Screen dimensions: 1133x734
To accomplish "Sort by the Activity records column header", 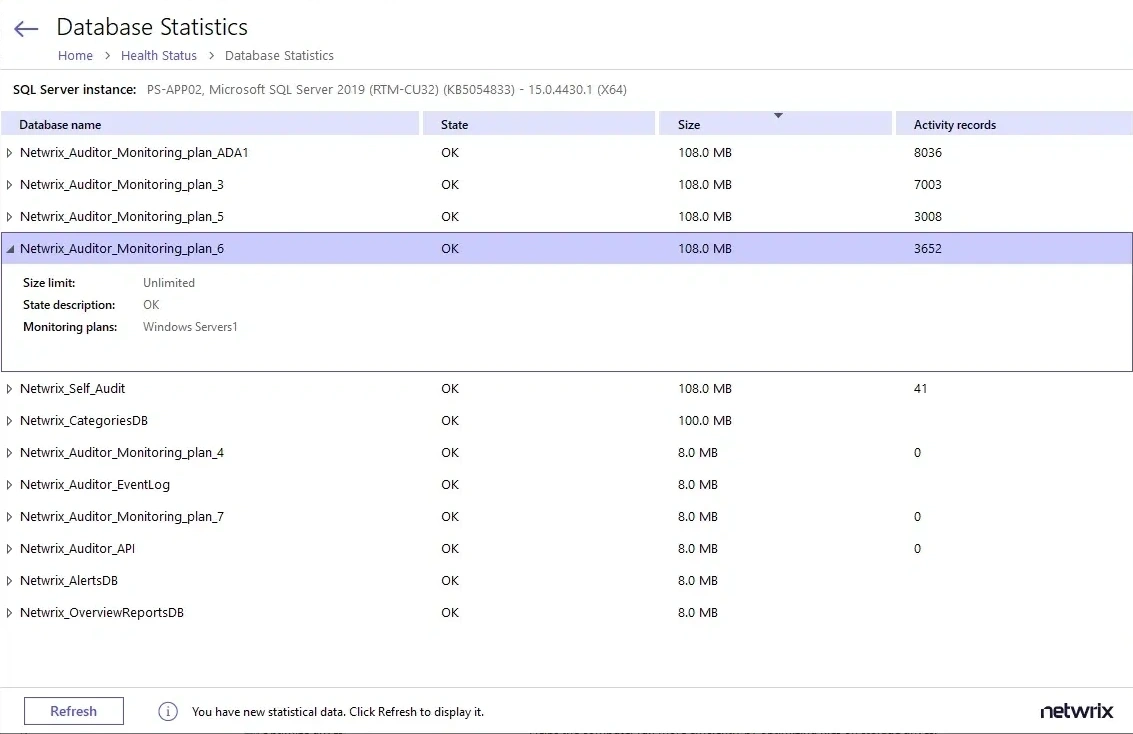I will coord(954,124).
